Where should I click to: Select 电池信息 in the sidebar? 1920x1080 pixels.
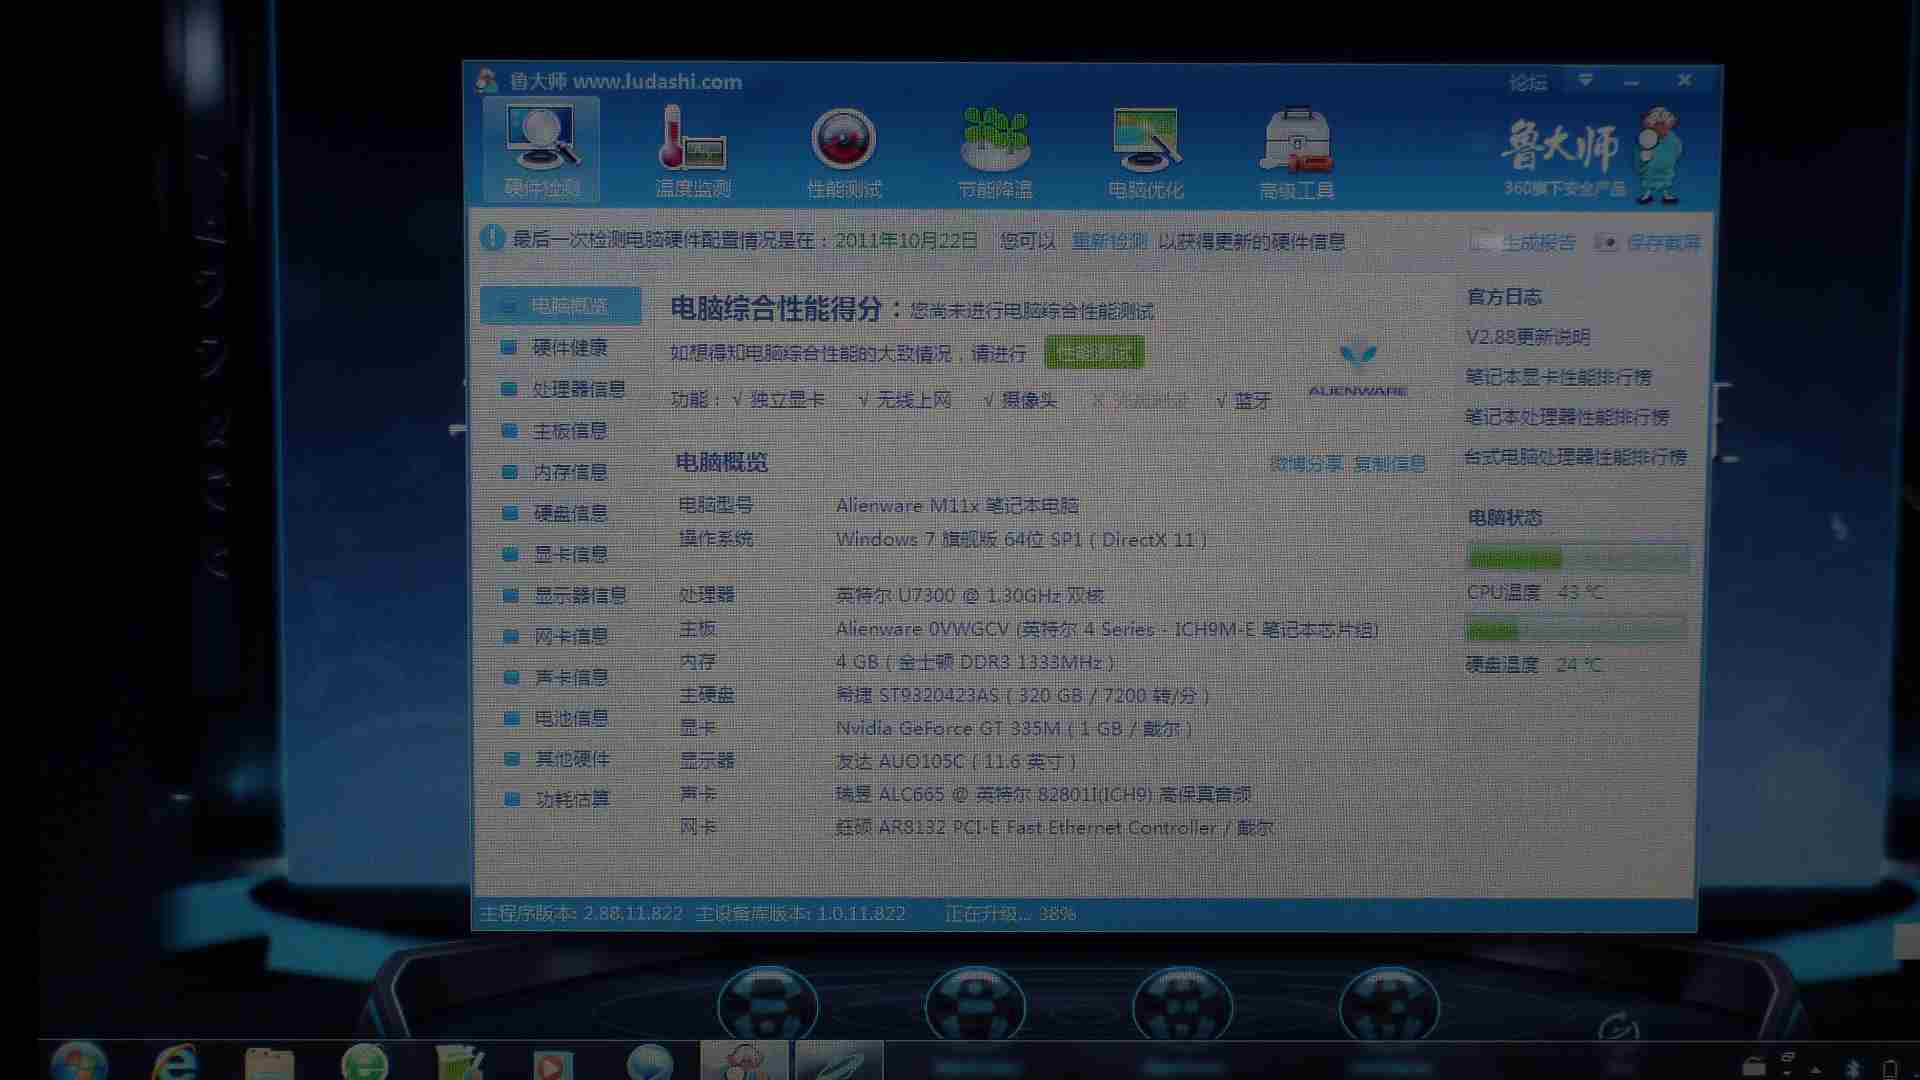(x=556, y=718)
